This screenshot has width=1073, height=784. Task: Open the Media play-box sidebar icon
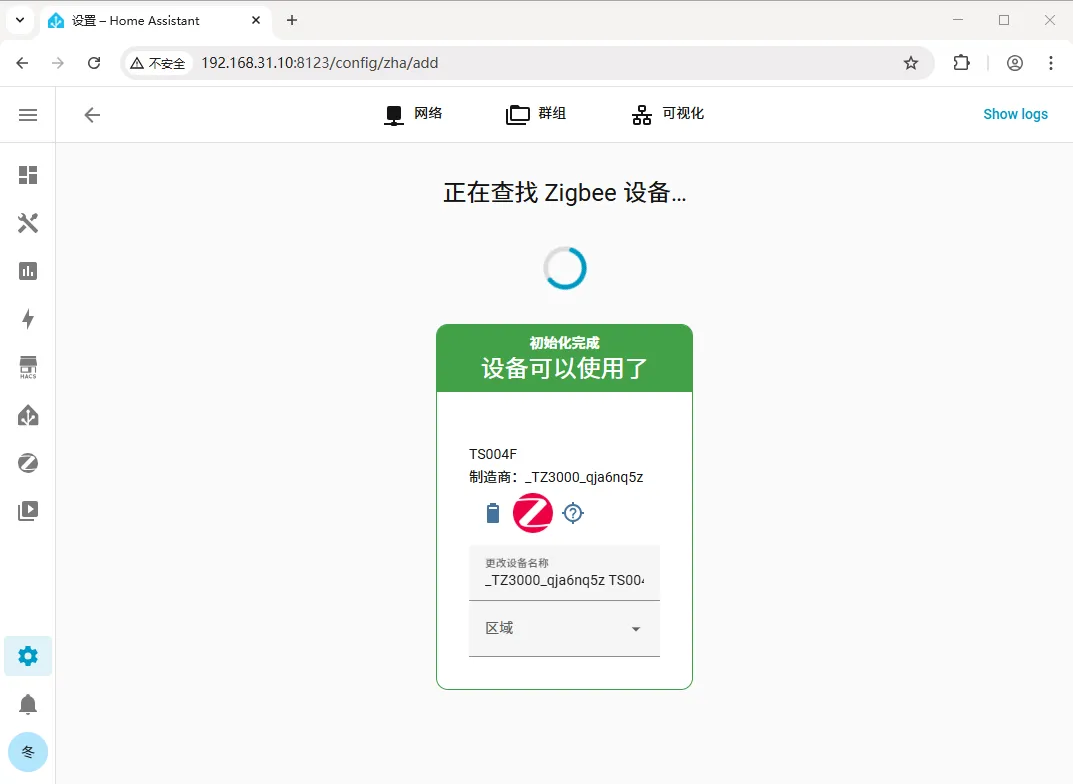coord(28,511)
